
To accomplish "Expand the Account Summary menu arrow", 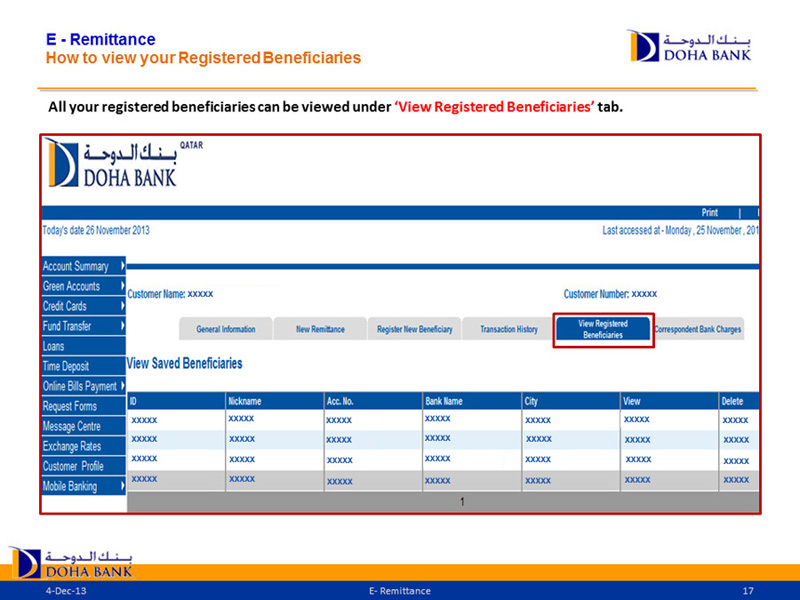I will point(122,266).
